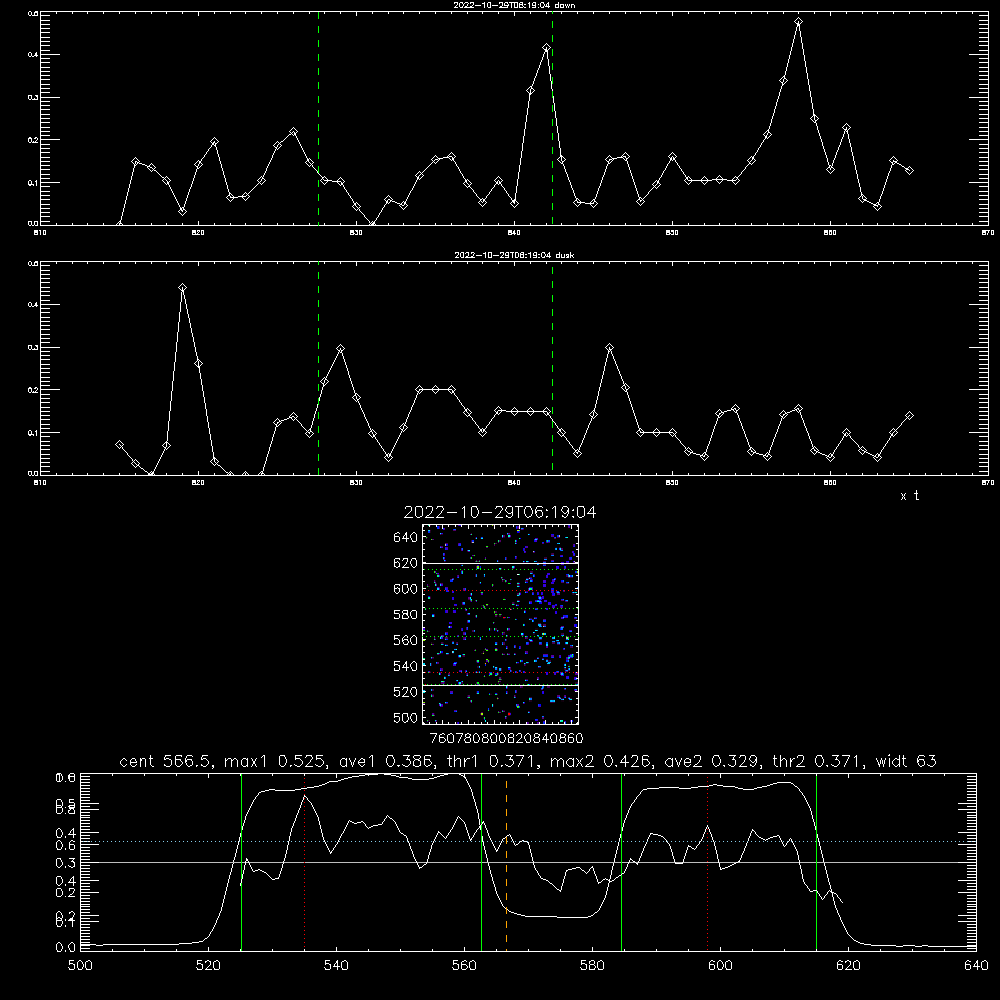
Task: Click the 'widt 63' value in the stats line
Action: (906, 761)
